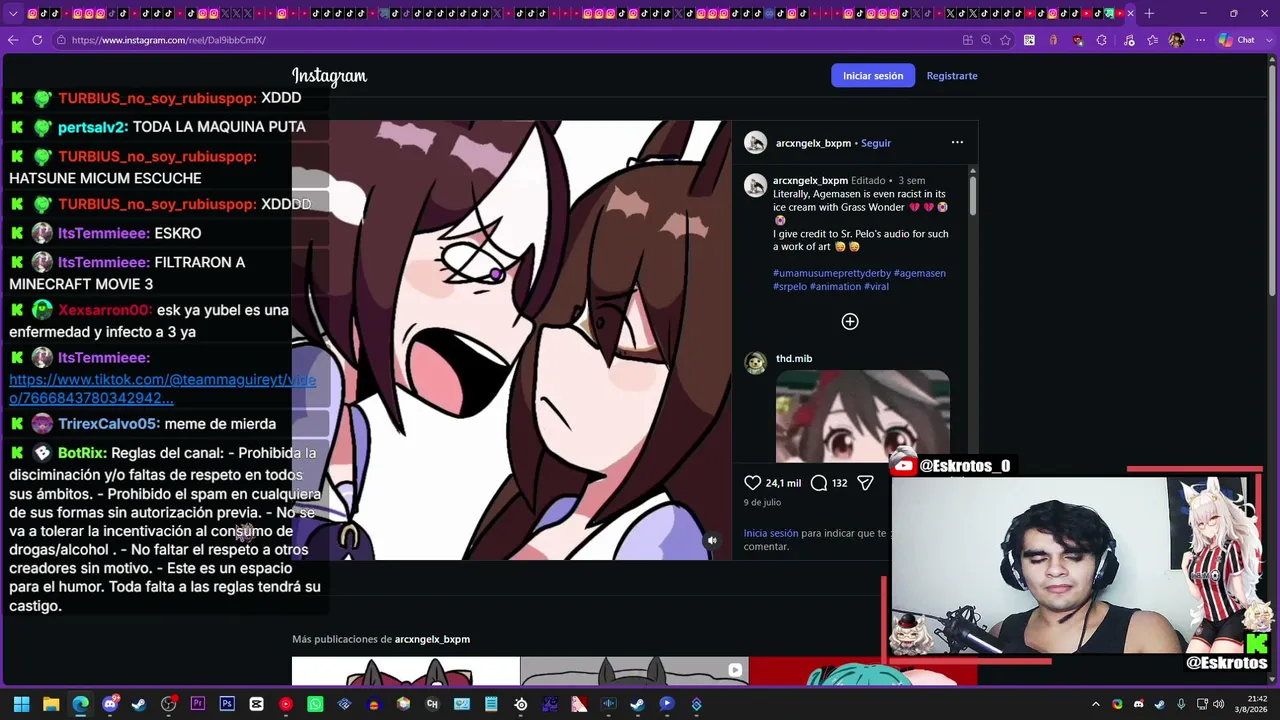Viewport: 1280px width, 720px height.
Task: Select the TrirexCalvo05 chat username
Action: pos(109,424)
